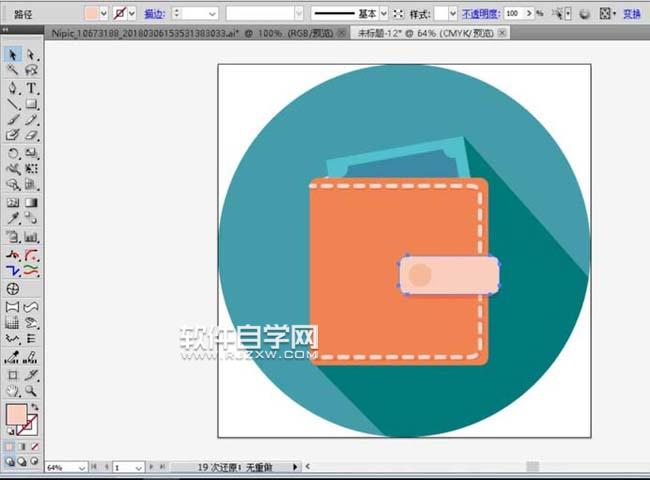The width and height of the screenshot is (650, 480).
Task: Select the Blob Brush tool
Action: point(13,135)
